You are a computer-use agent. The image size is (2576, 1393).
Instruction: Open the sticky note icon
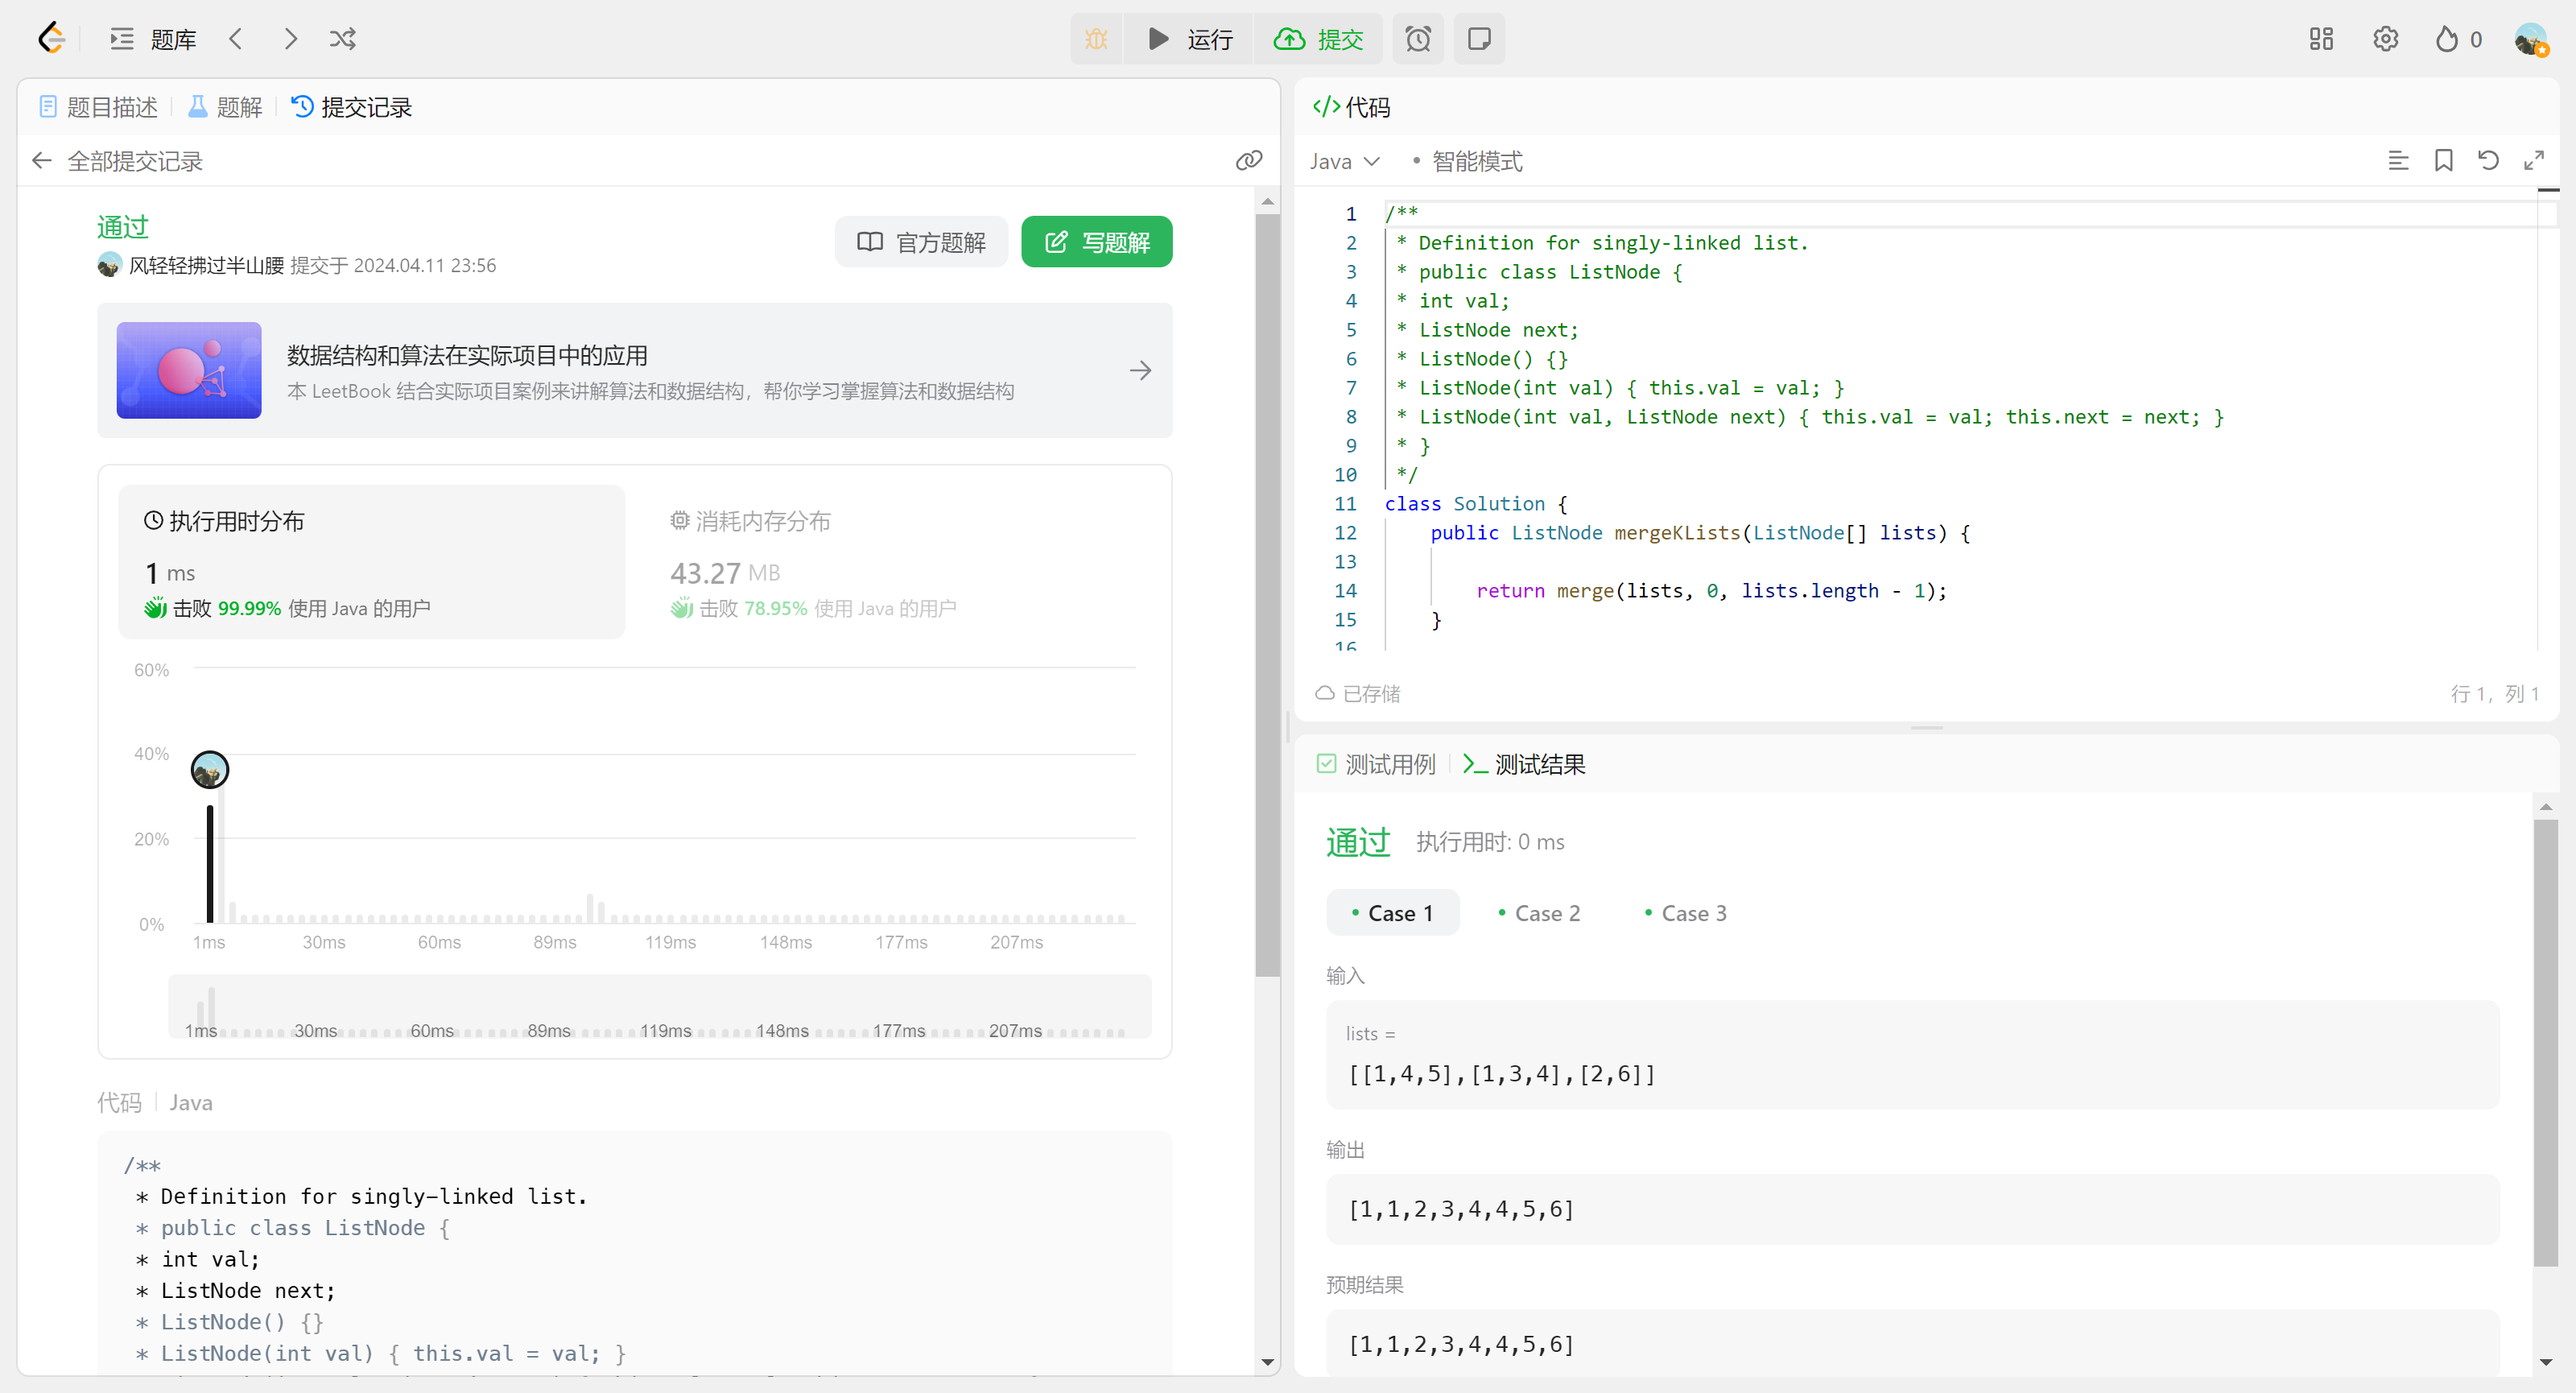coord(1478,39)
